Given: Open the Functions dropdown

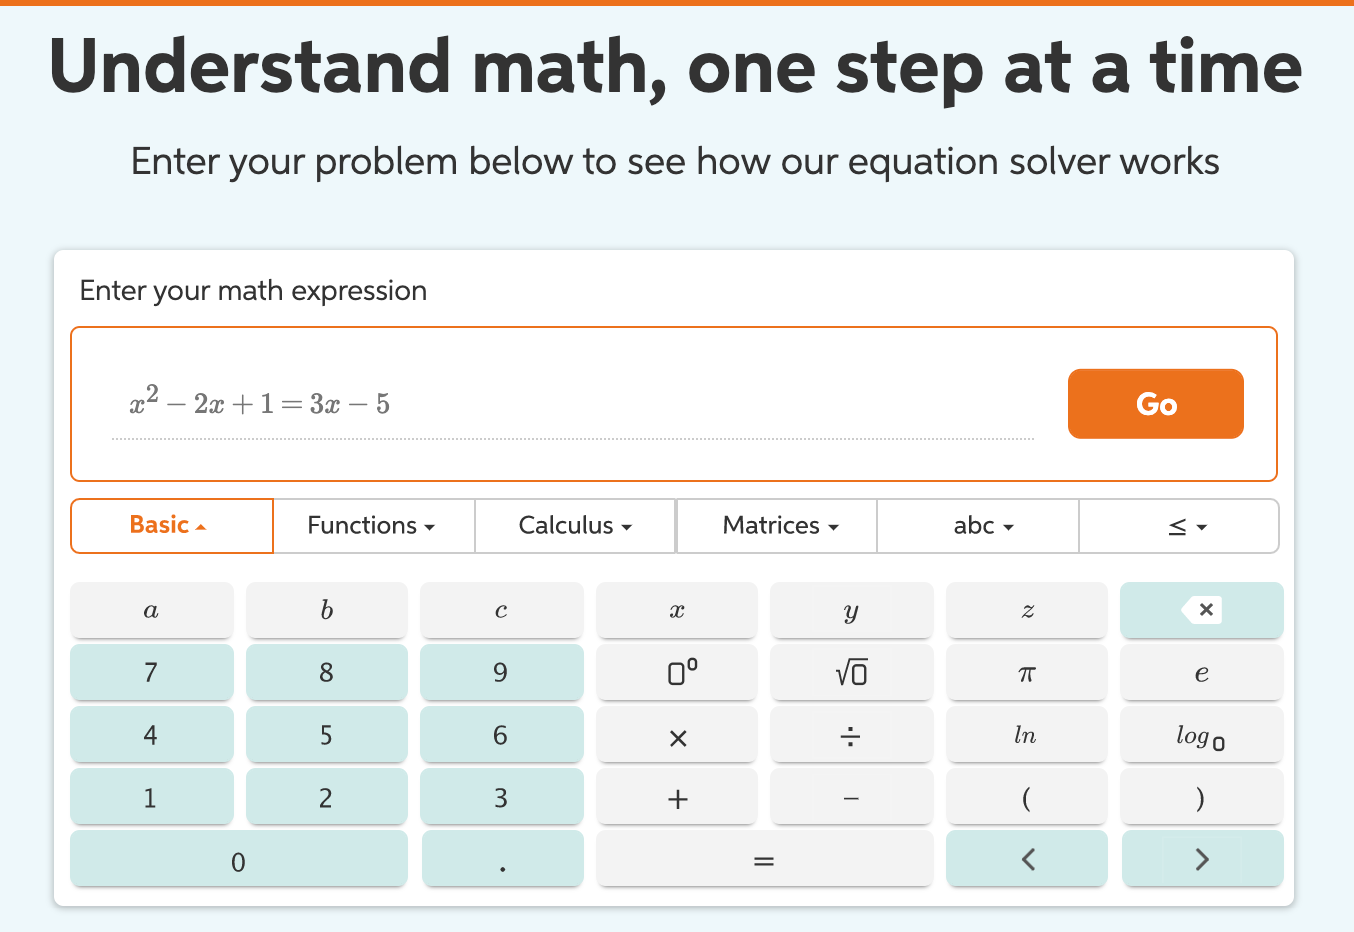Looking at the screenshot, I should point(372,525).
